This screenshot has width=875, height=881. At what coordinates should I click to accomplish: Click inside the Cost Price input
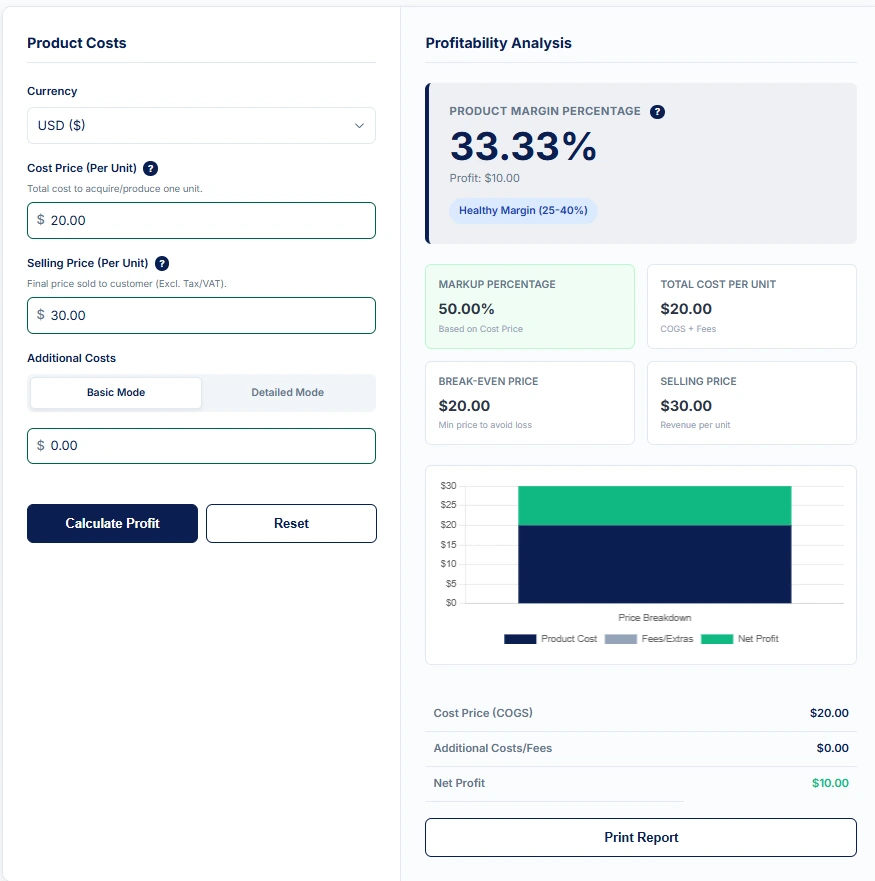200,220
